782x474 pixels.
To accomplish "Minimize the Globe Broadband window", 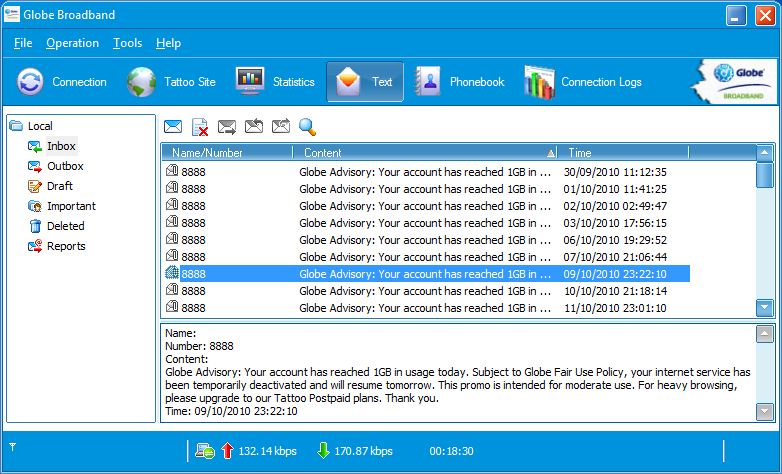I will click(x=736, y=15).
